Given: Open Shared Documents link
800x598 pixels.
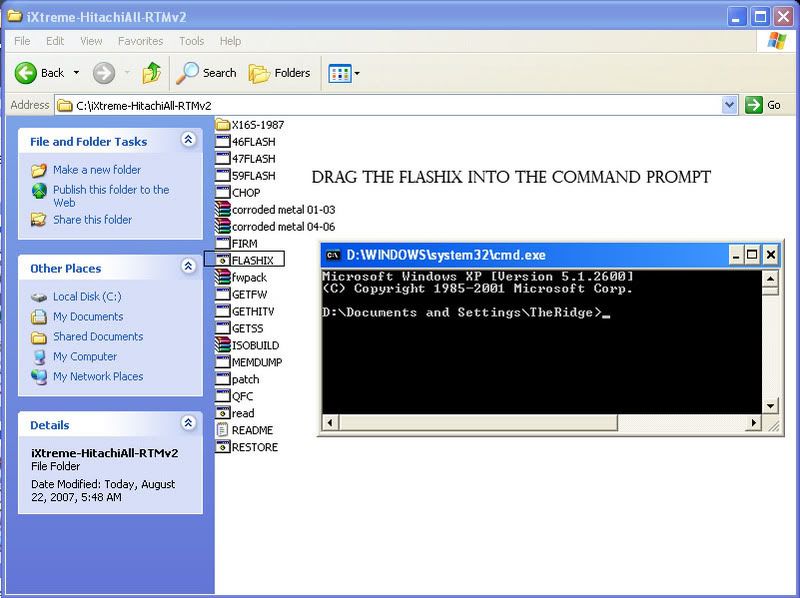Looking at the screenshot, I should pos(98,336).
